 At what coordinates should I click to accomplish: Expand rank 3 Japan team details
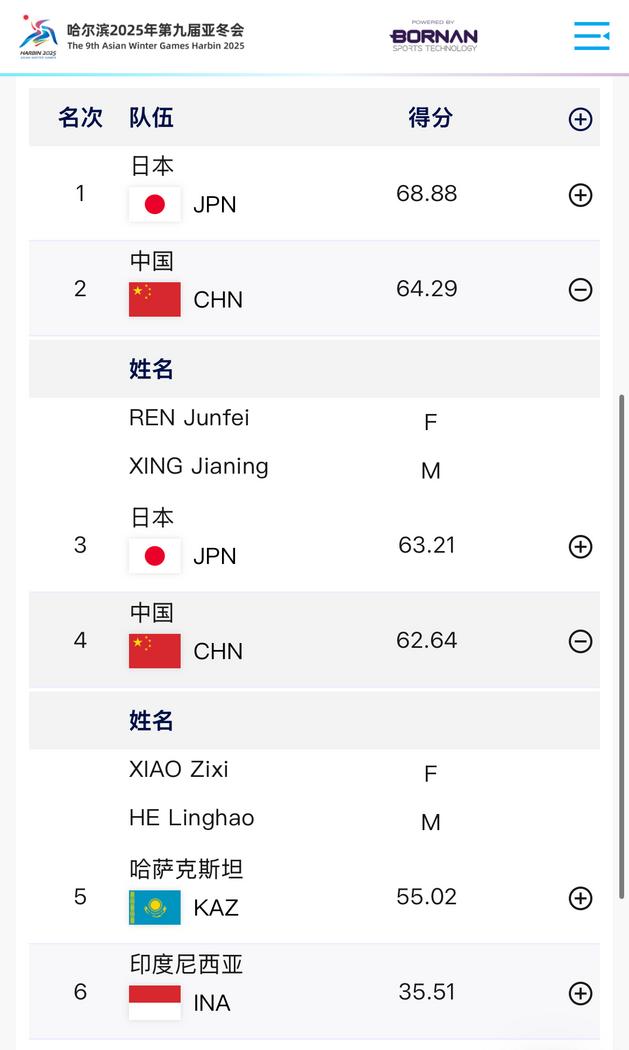tap(580, 546)
